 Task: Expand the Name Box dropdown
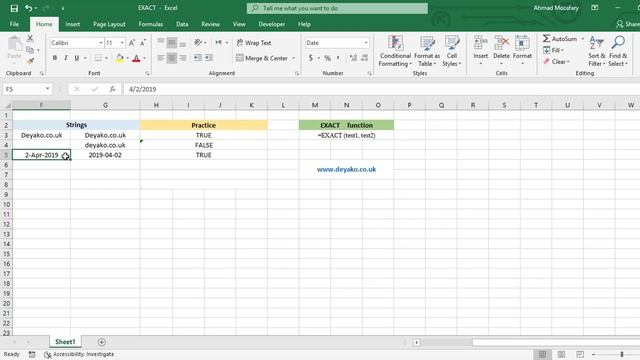click(48, 89)
